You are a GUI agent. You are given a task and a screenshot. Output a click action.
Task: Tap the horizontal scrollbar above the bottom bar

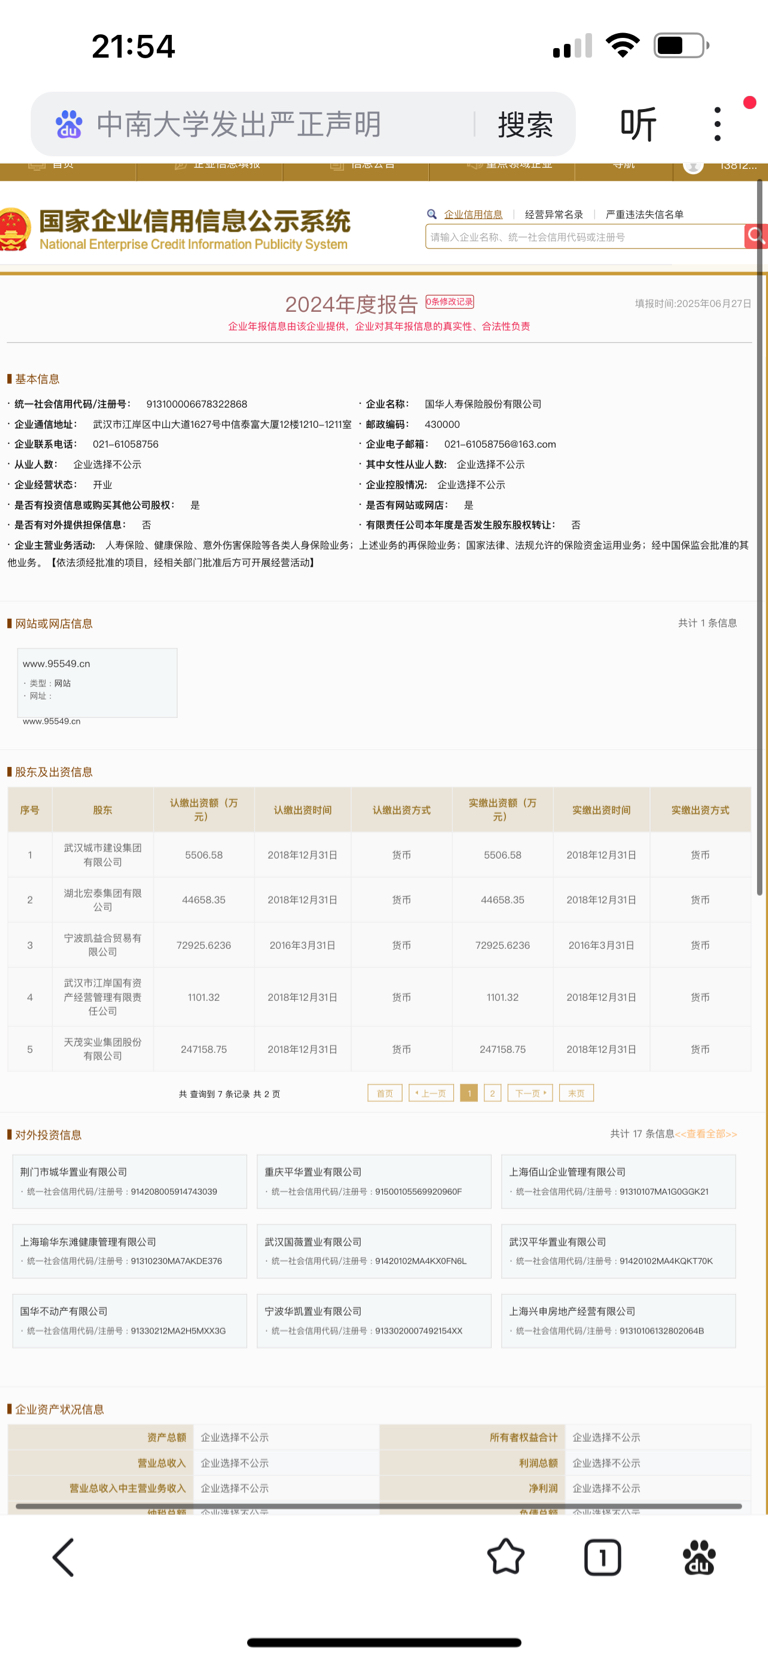pyautogui.click(x=379, y=1505)
